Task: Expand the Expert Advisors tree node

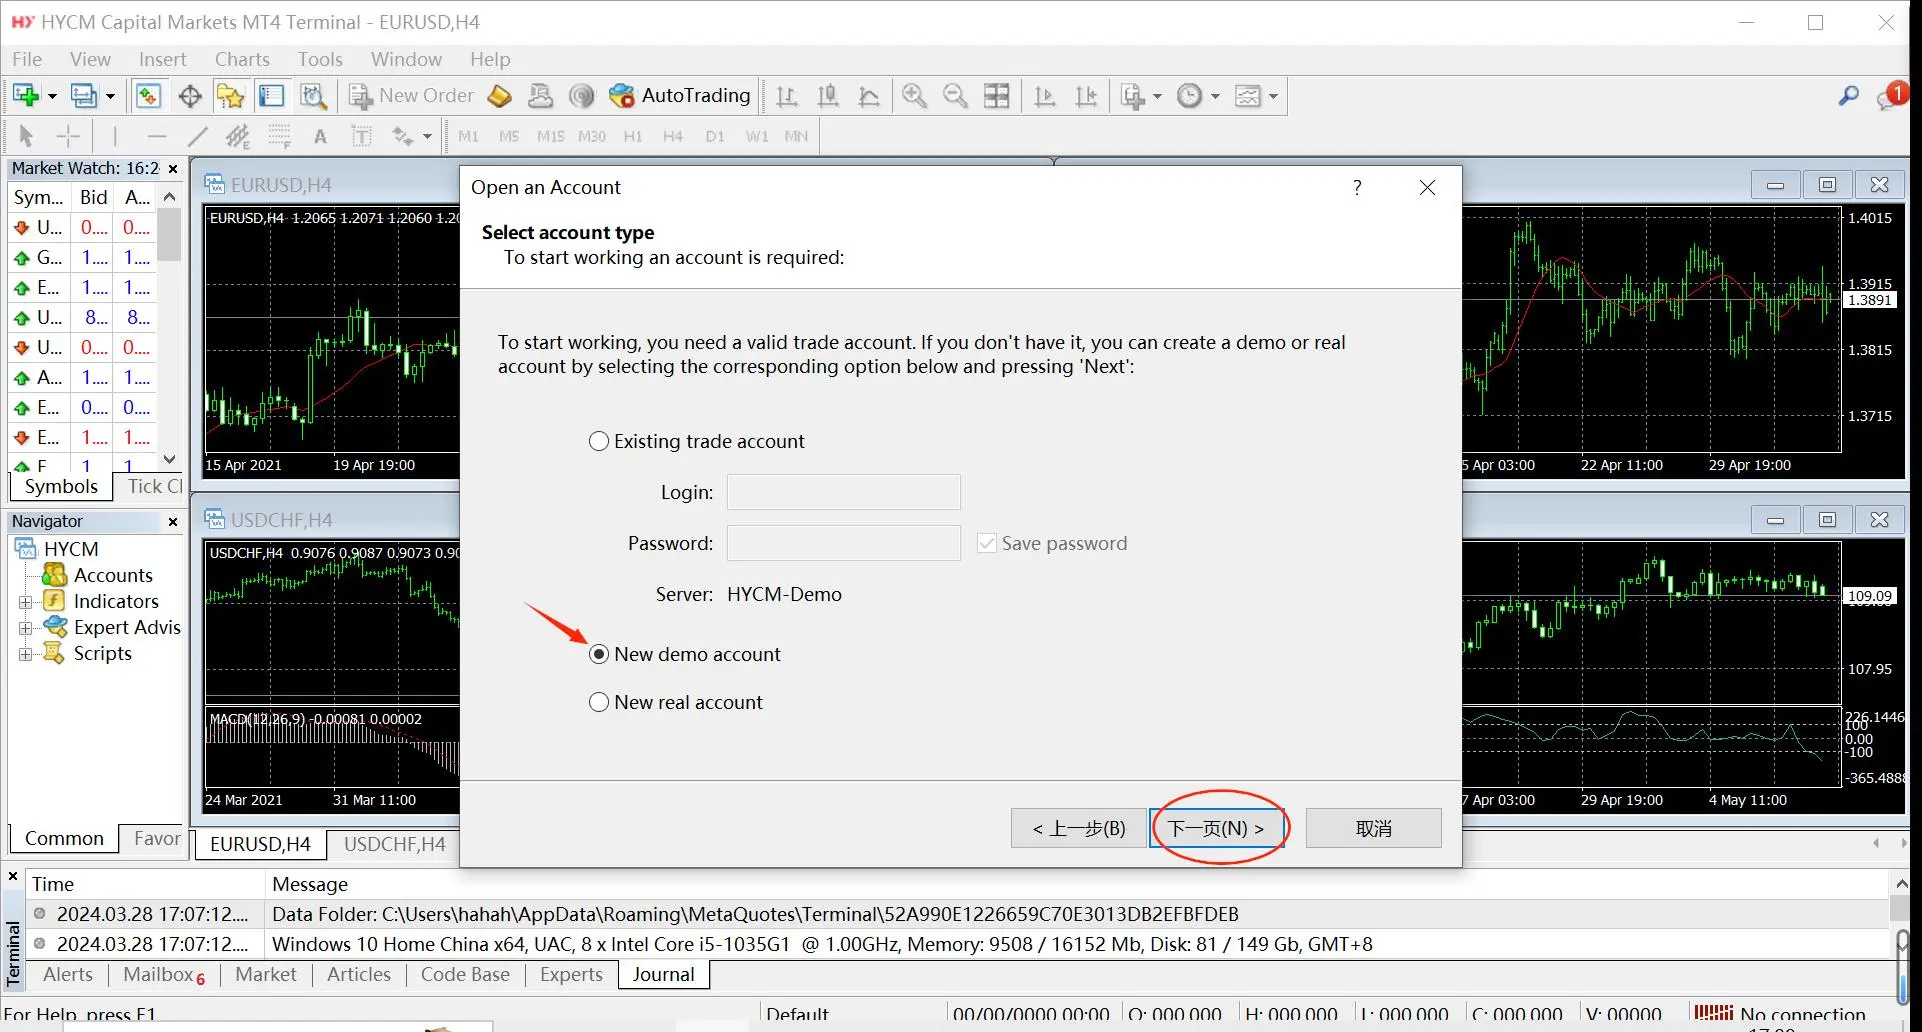Action: [x=25, y=628]
